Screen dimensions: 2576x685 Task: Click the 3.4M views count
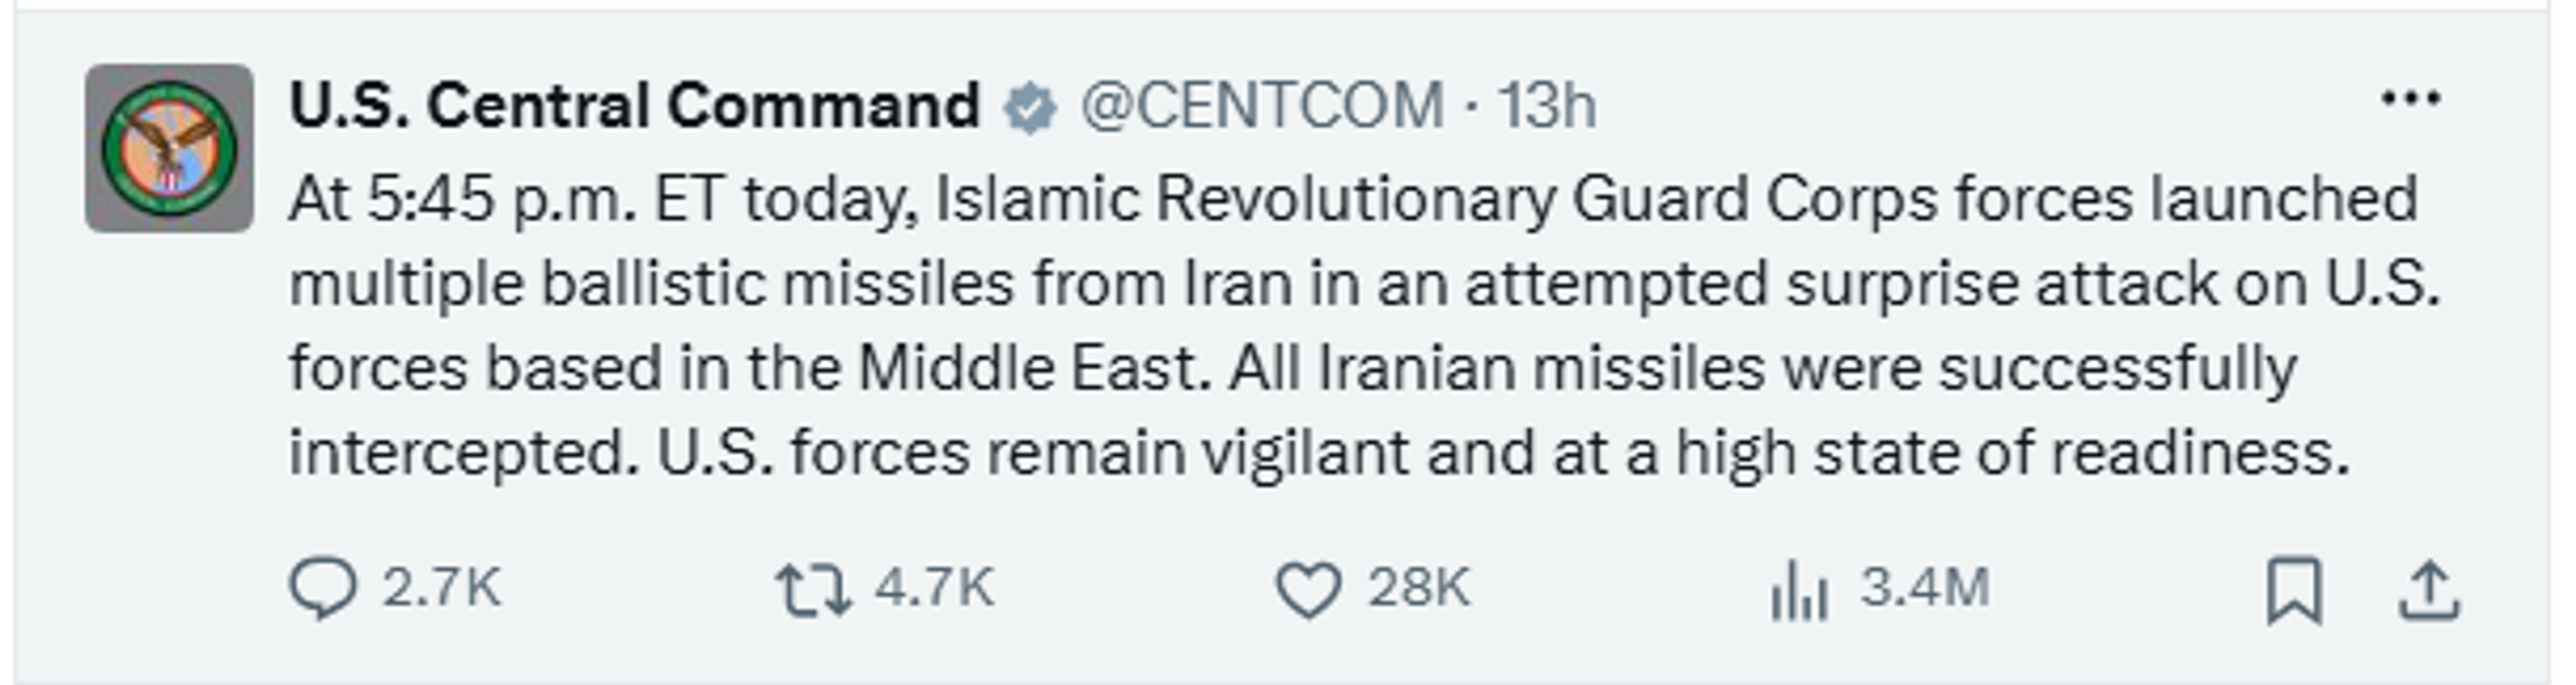coord(1925,587)
